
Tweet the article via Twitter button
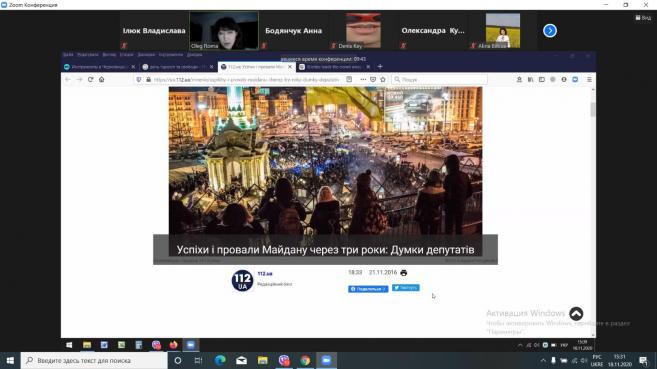pyautogui.click(x=406, y=288)
